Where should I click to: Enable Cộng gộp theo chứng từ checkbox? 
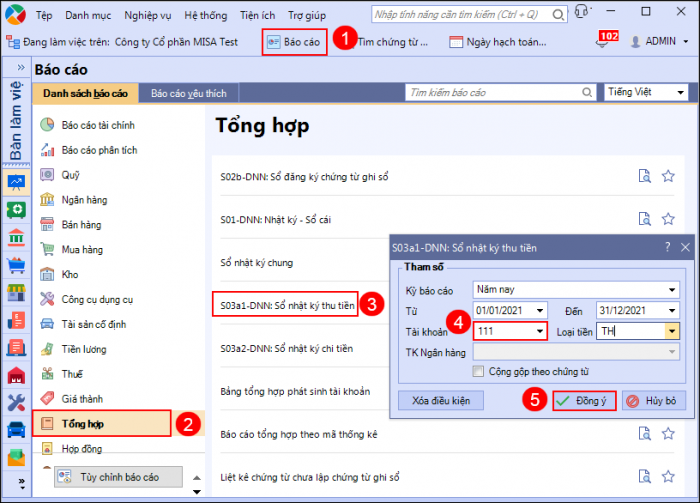[x=480, y=371]
